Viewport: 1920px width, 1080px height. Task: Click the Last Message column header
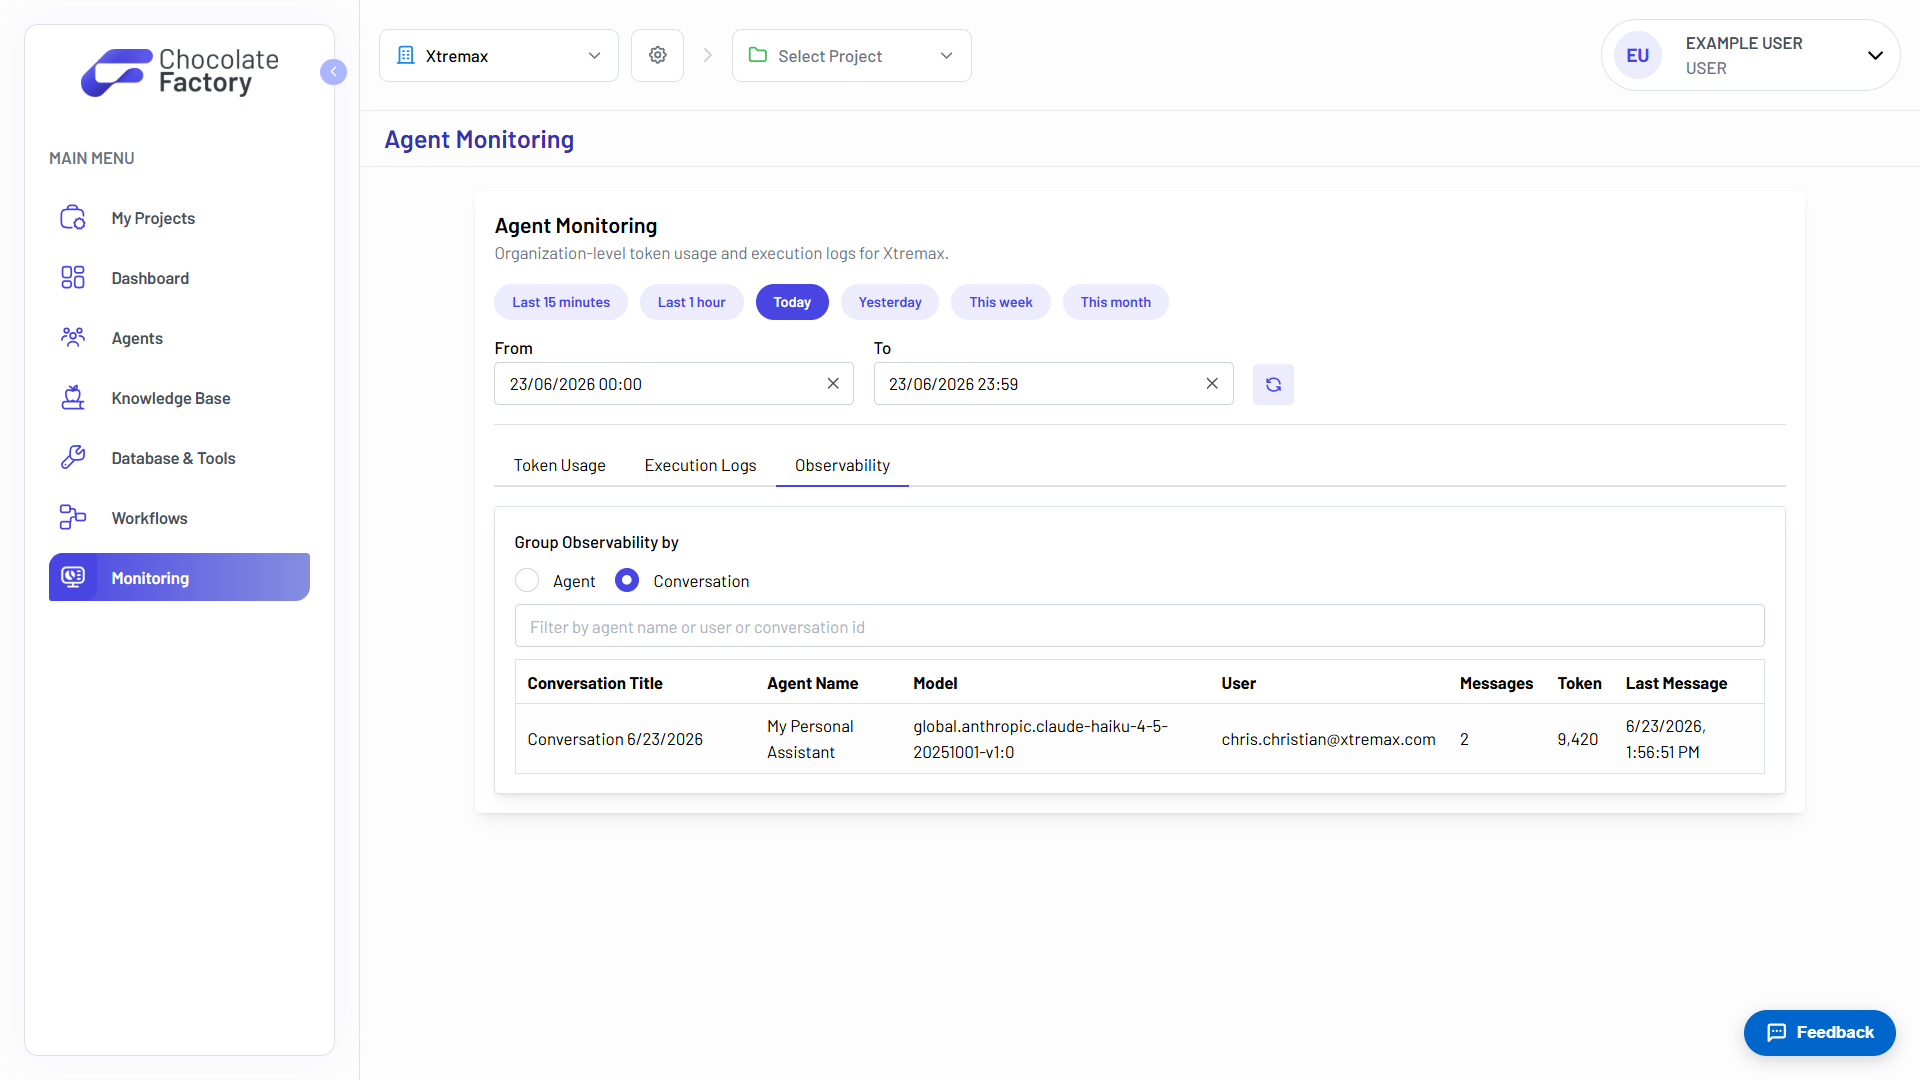pos(1677,683)
